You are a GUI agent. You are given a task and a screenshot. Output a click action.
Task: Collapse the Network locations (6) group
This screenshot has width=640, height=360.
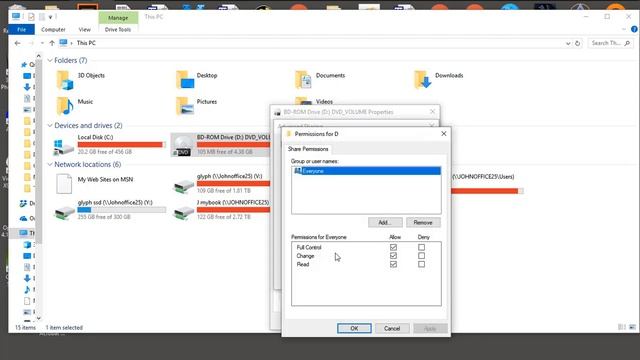click(50, 164)
